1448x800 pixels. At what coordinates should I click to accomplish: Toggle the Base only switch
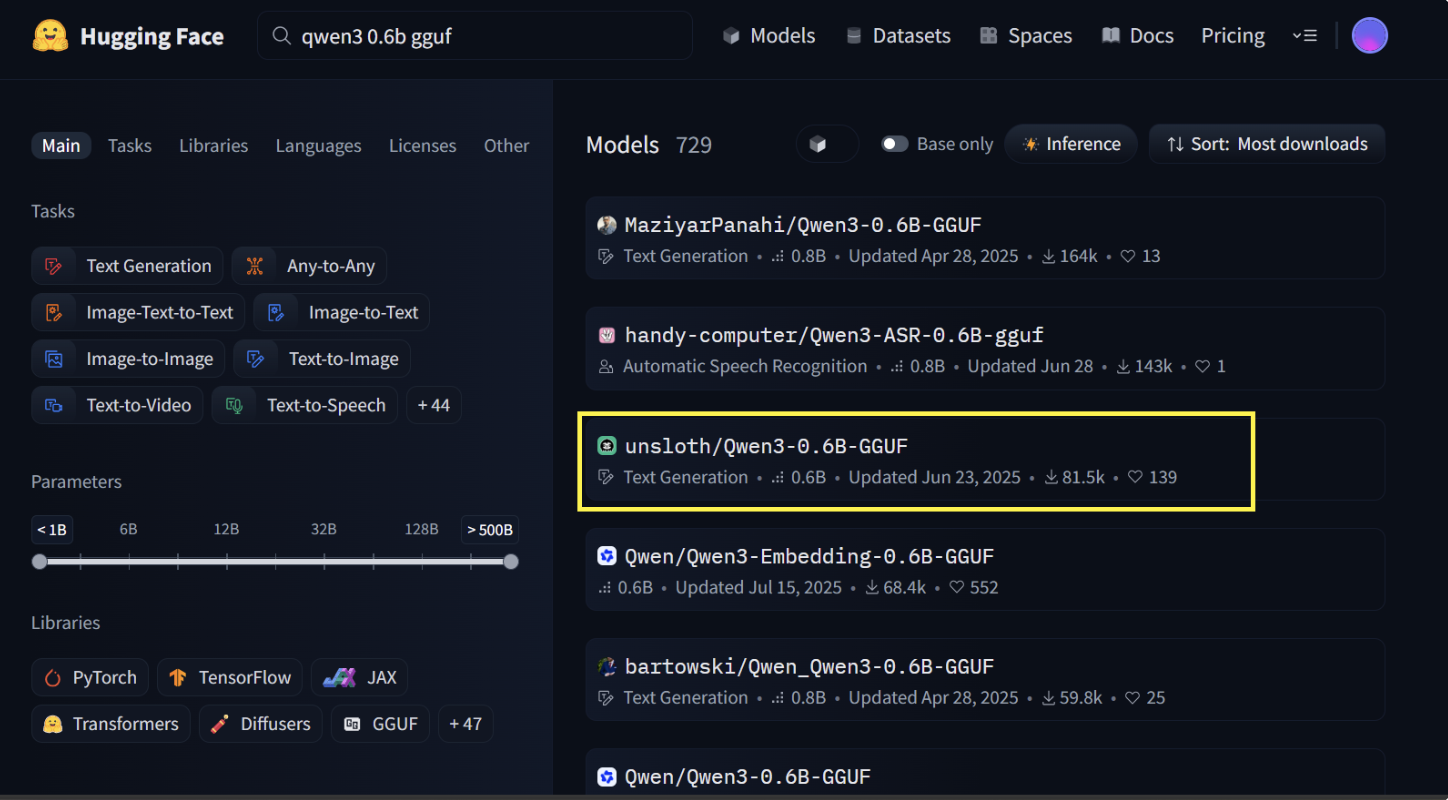tap(895, 144)
